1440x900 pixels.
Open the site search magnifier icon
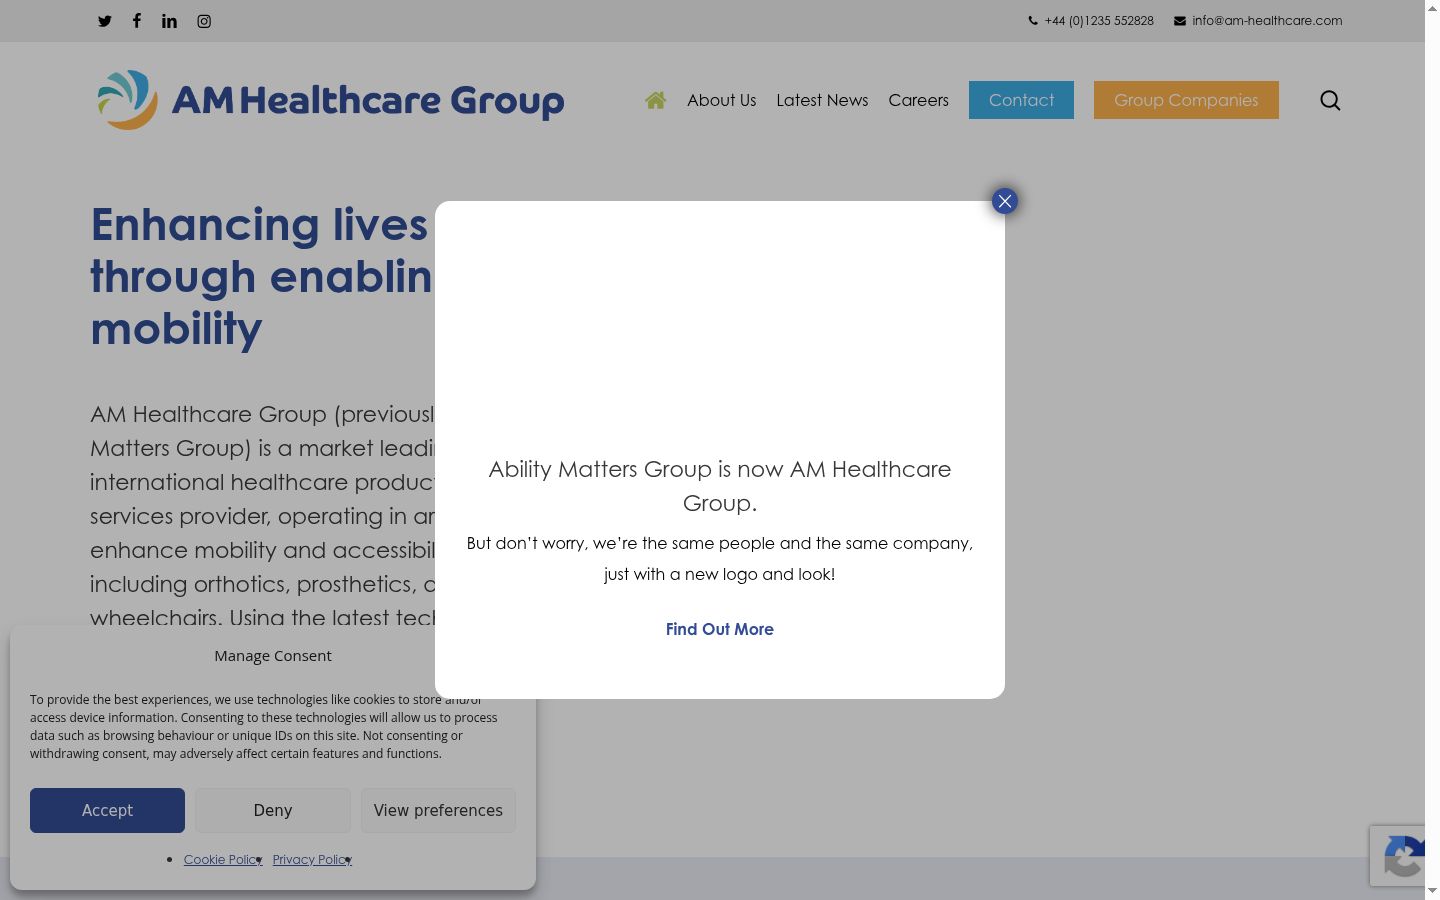tap(1330, 100)
